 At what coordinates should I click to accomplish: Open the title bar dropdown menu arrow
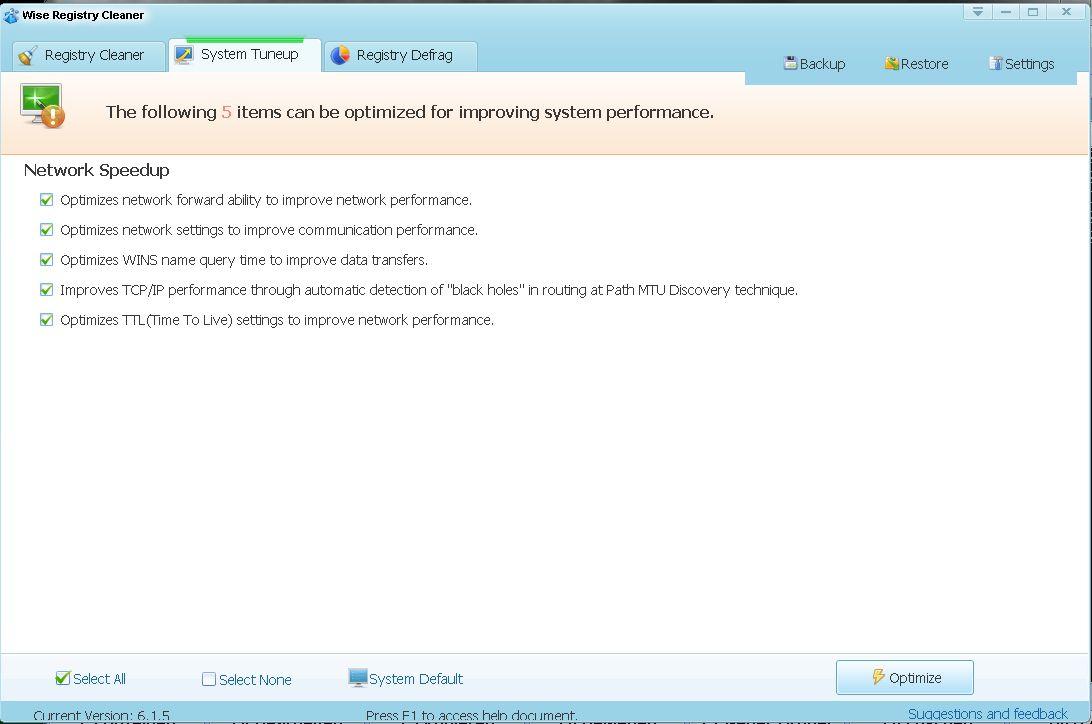[978, 12]
